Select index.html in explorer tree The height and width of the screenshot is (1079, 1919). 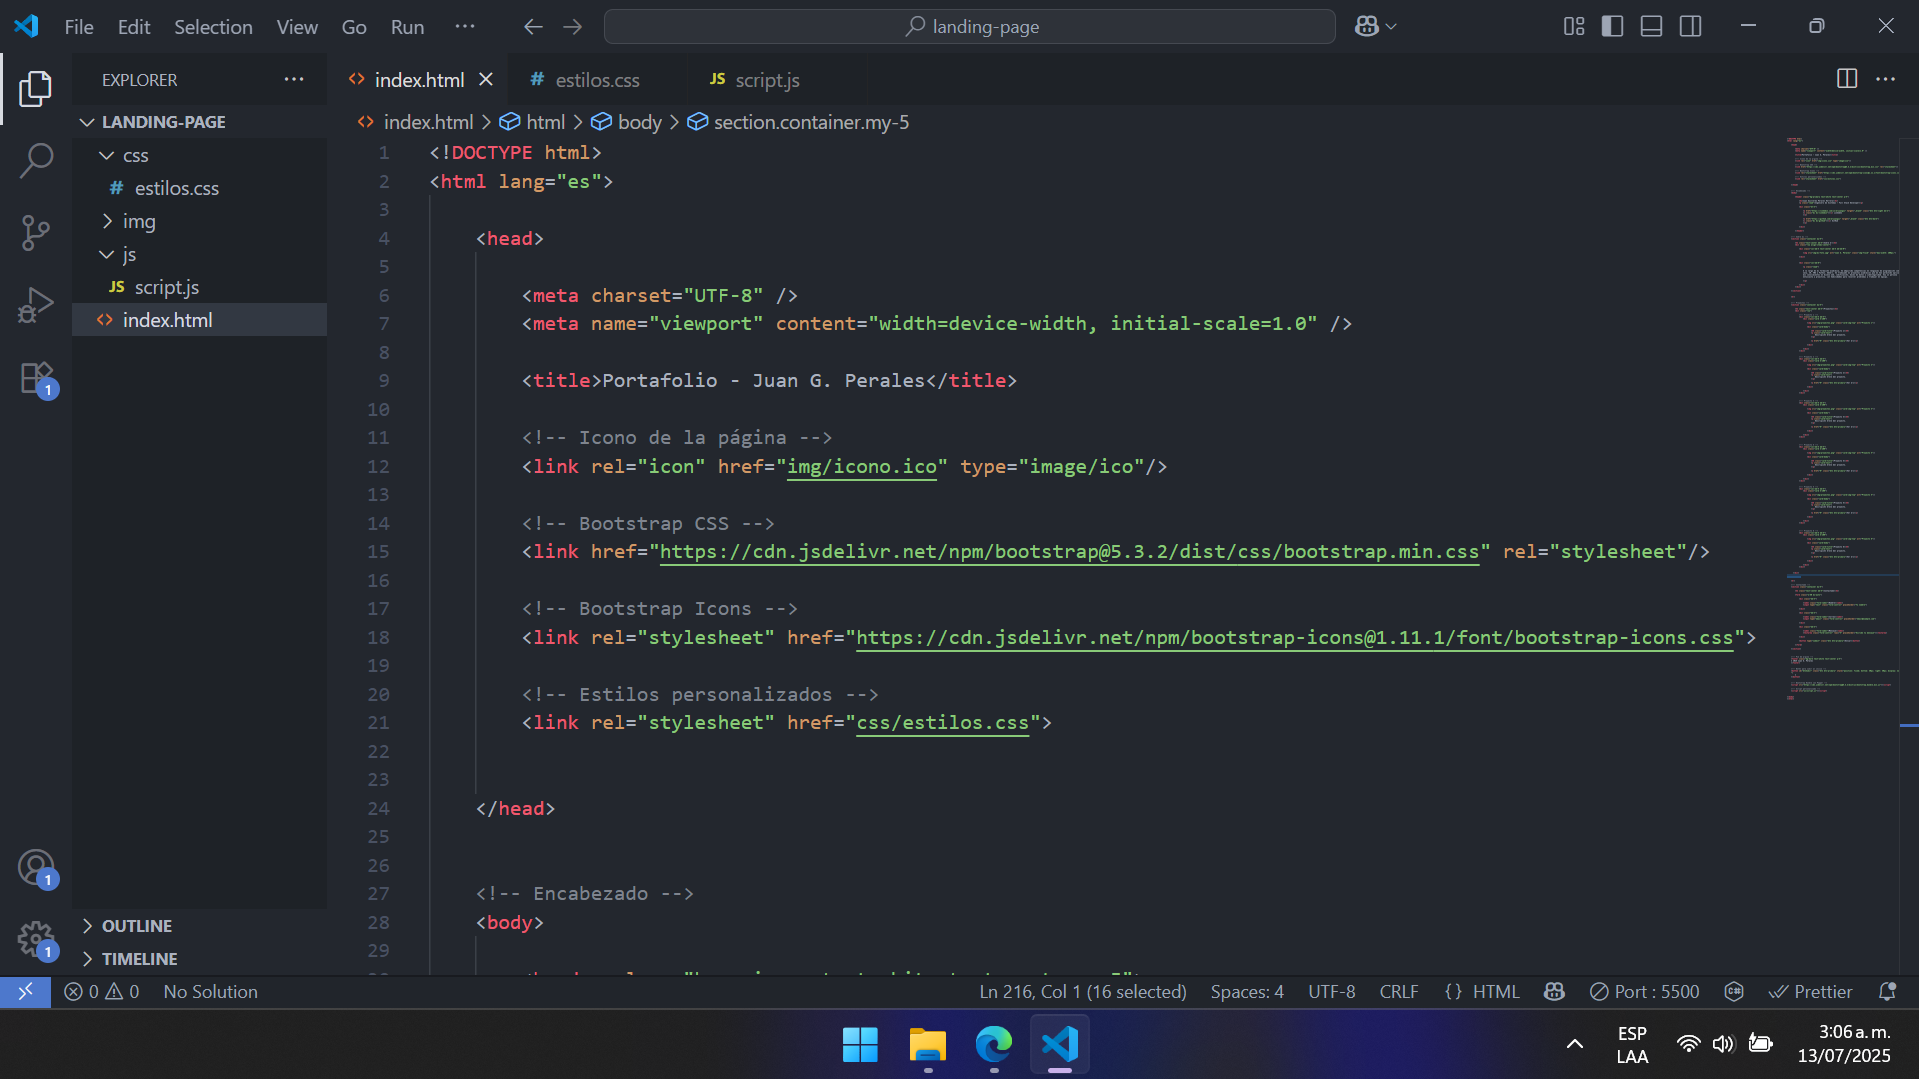(200, 320)
